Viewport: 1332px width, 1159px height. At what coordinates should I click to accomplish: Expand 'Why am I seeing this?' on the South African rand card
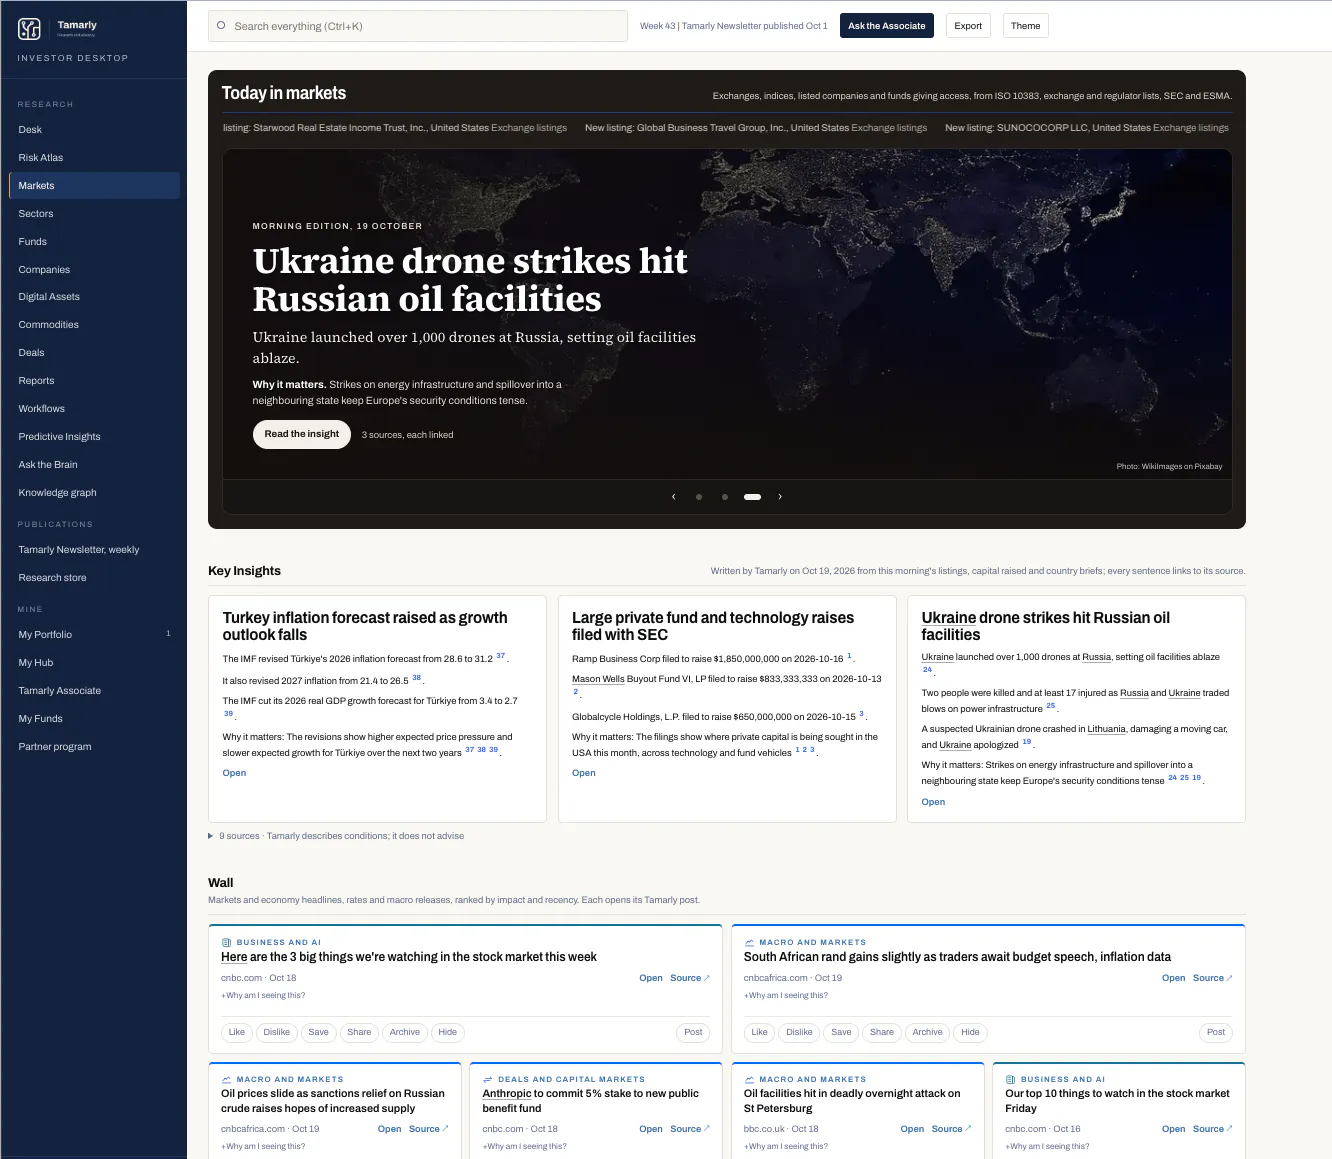click(786, 995)
